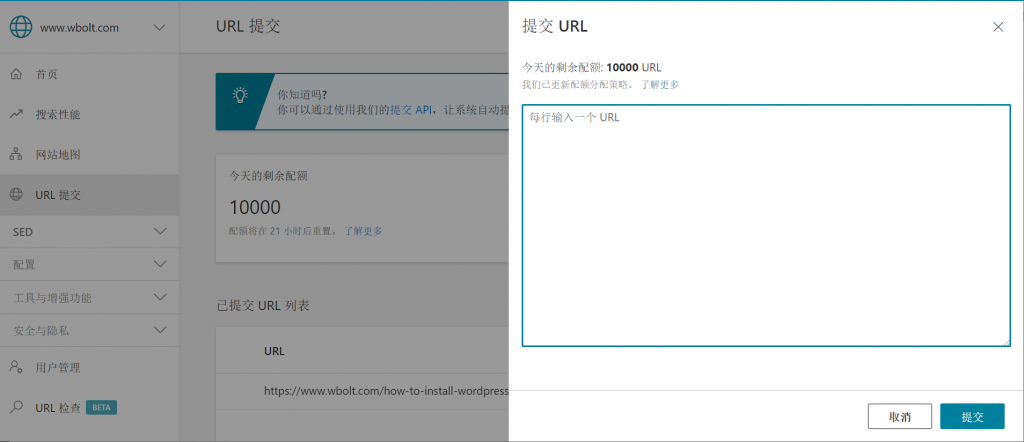Screen dimensions: 1024x442
Task: Expand the 配置 section
Action: pyautogui.click(x=160, y=265)
